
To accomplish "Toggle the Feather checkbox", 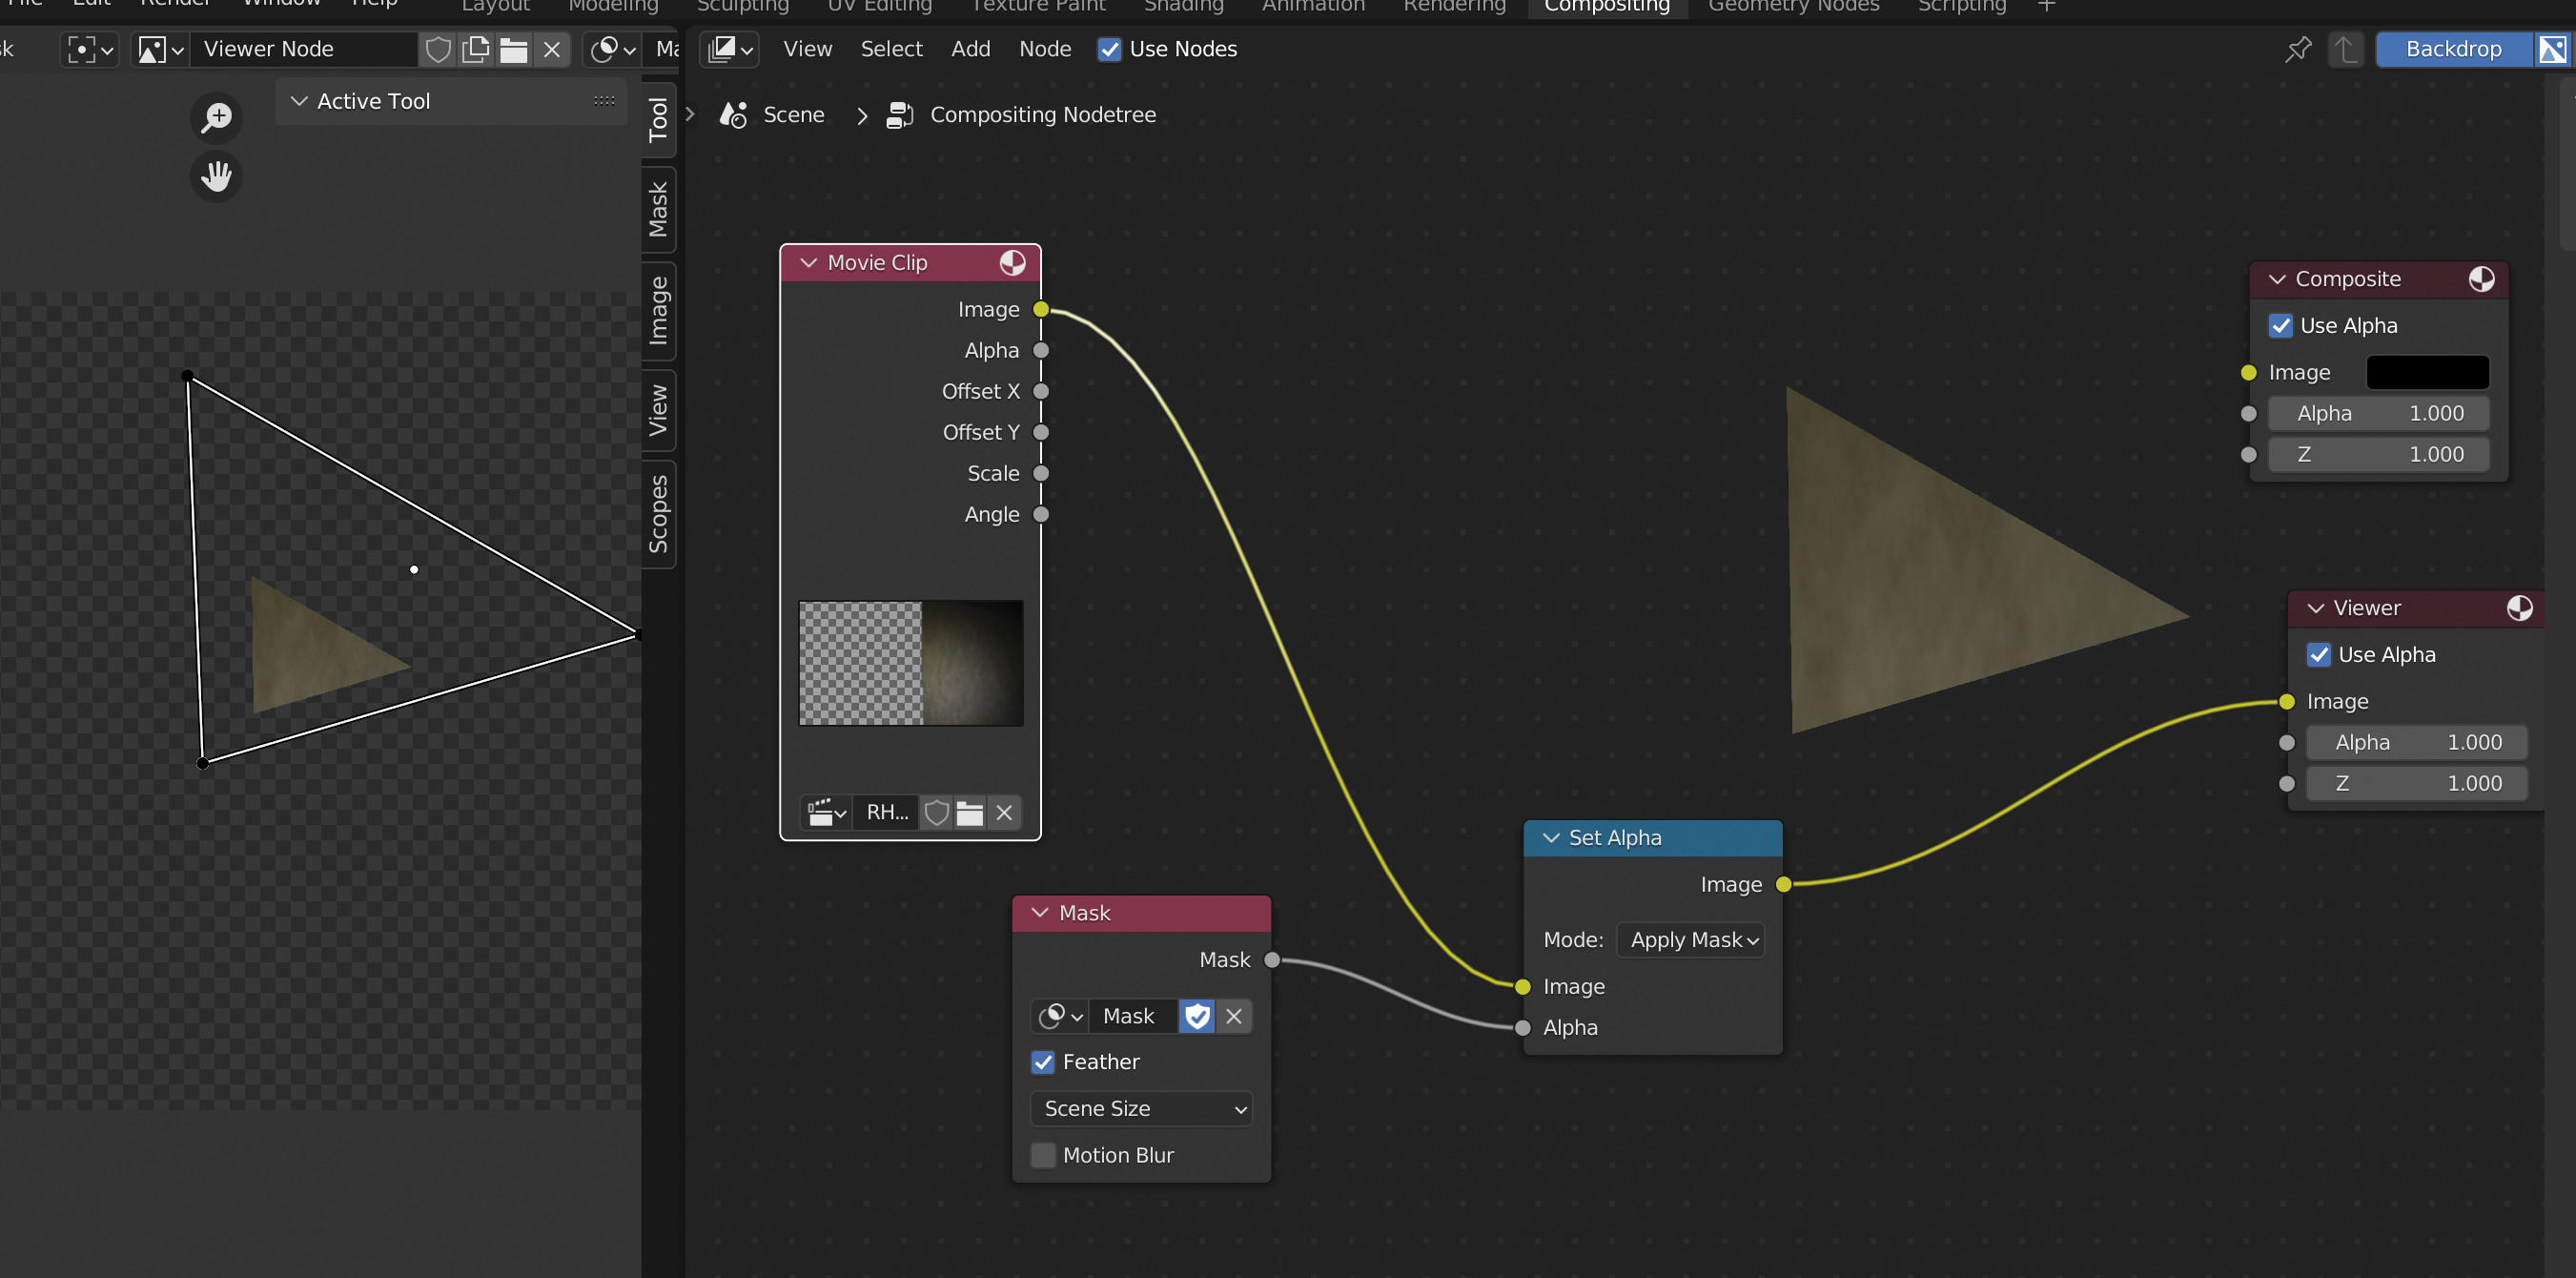I will tap(1043, 1063).
